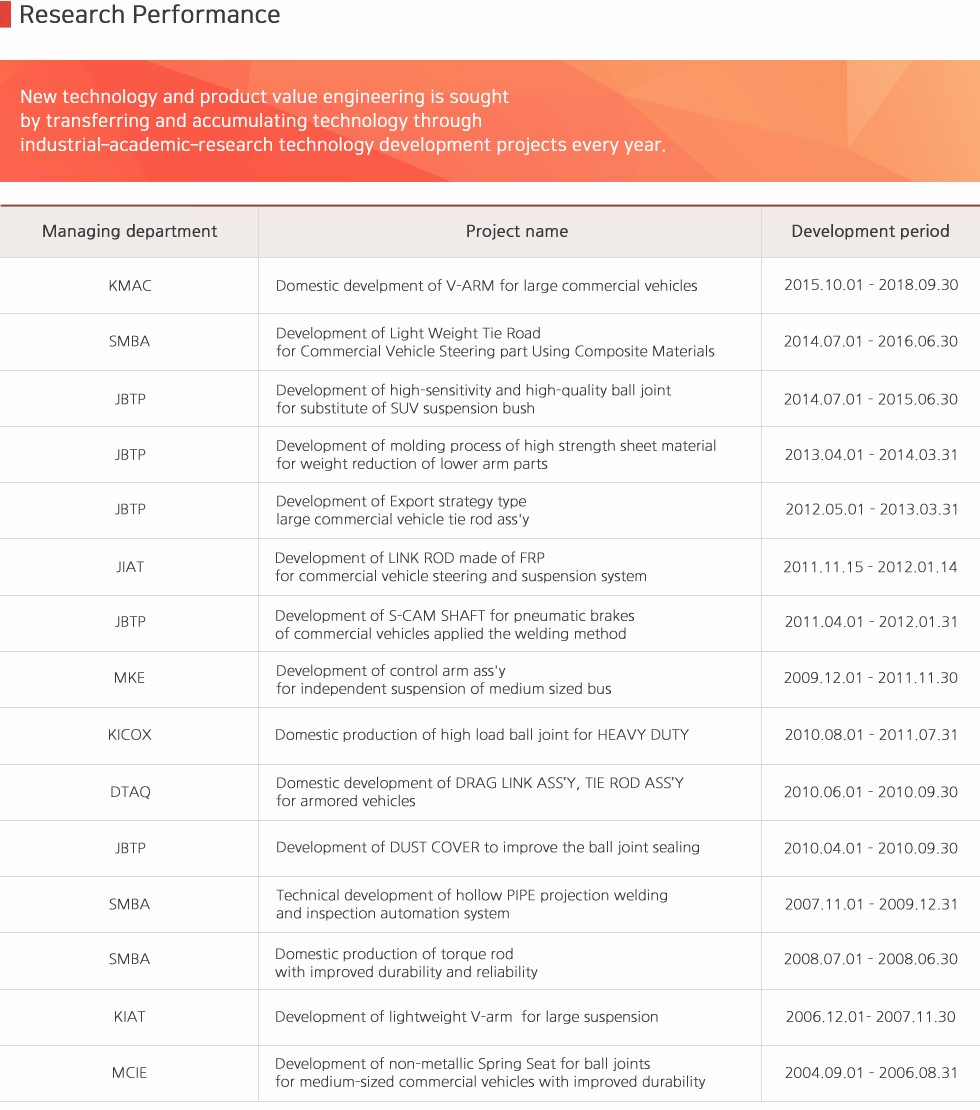The image size is (980, 1110).
Task: Select the Project name column header
Action: click(517, 231)
